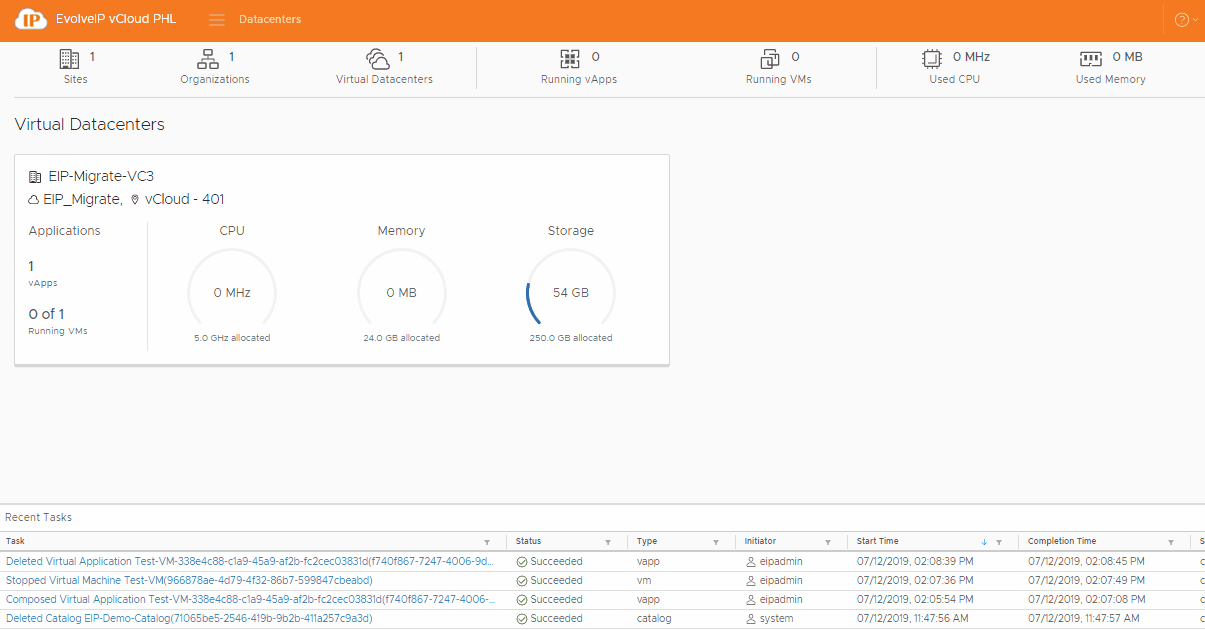The height and width of the screenshot is (630, 1205).
Task: Click the Sites building icon
Action: coord(69,58)
